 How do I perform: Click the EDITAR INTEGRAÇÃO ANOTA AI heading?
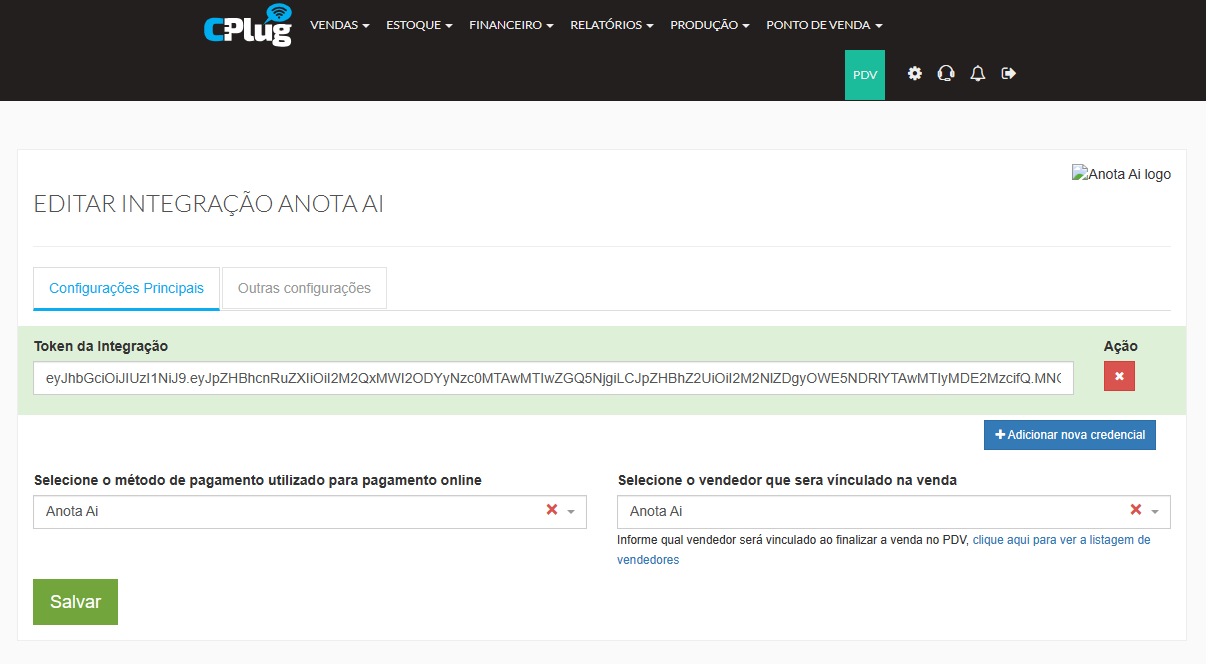pos(209,204)
